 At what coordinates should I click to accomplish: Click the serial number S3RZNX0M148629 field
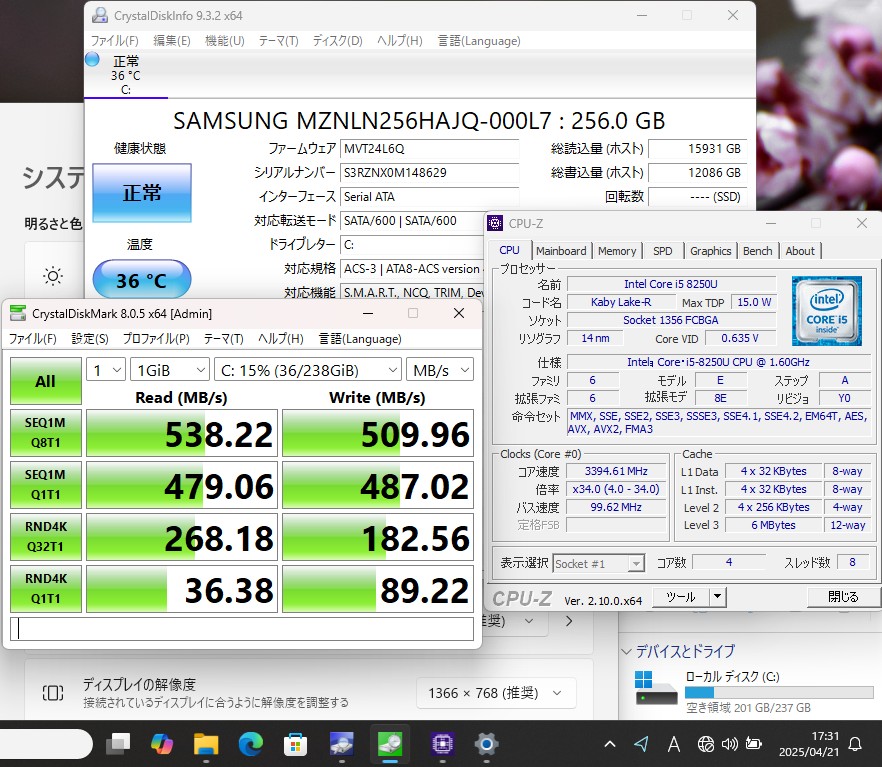coord(430,173)
